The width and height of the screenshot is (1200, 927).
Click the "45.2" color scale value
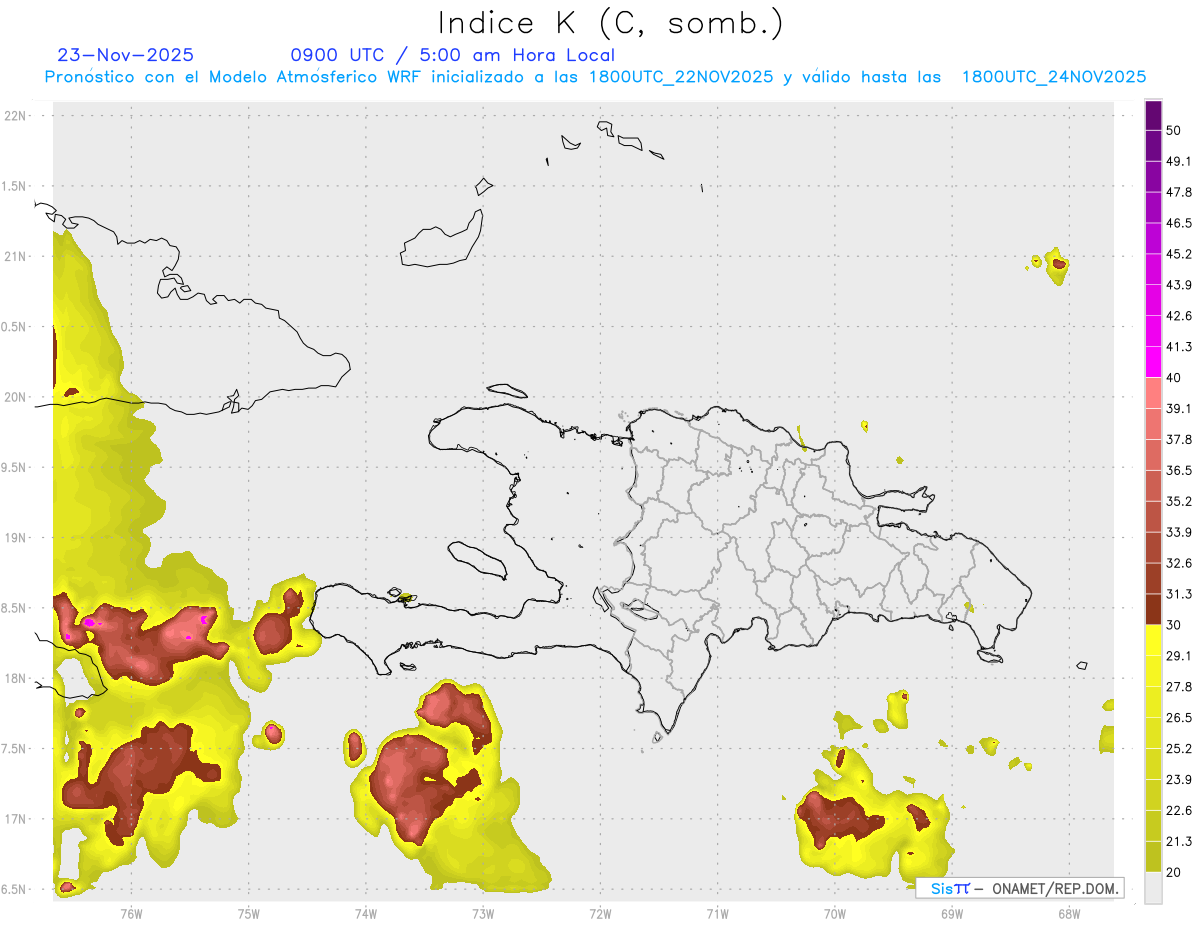(1179, 254)
